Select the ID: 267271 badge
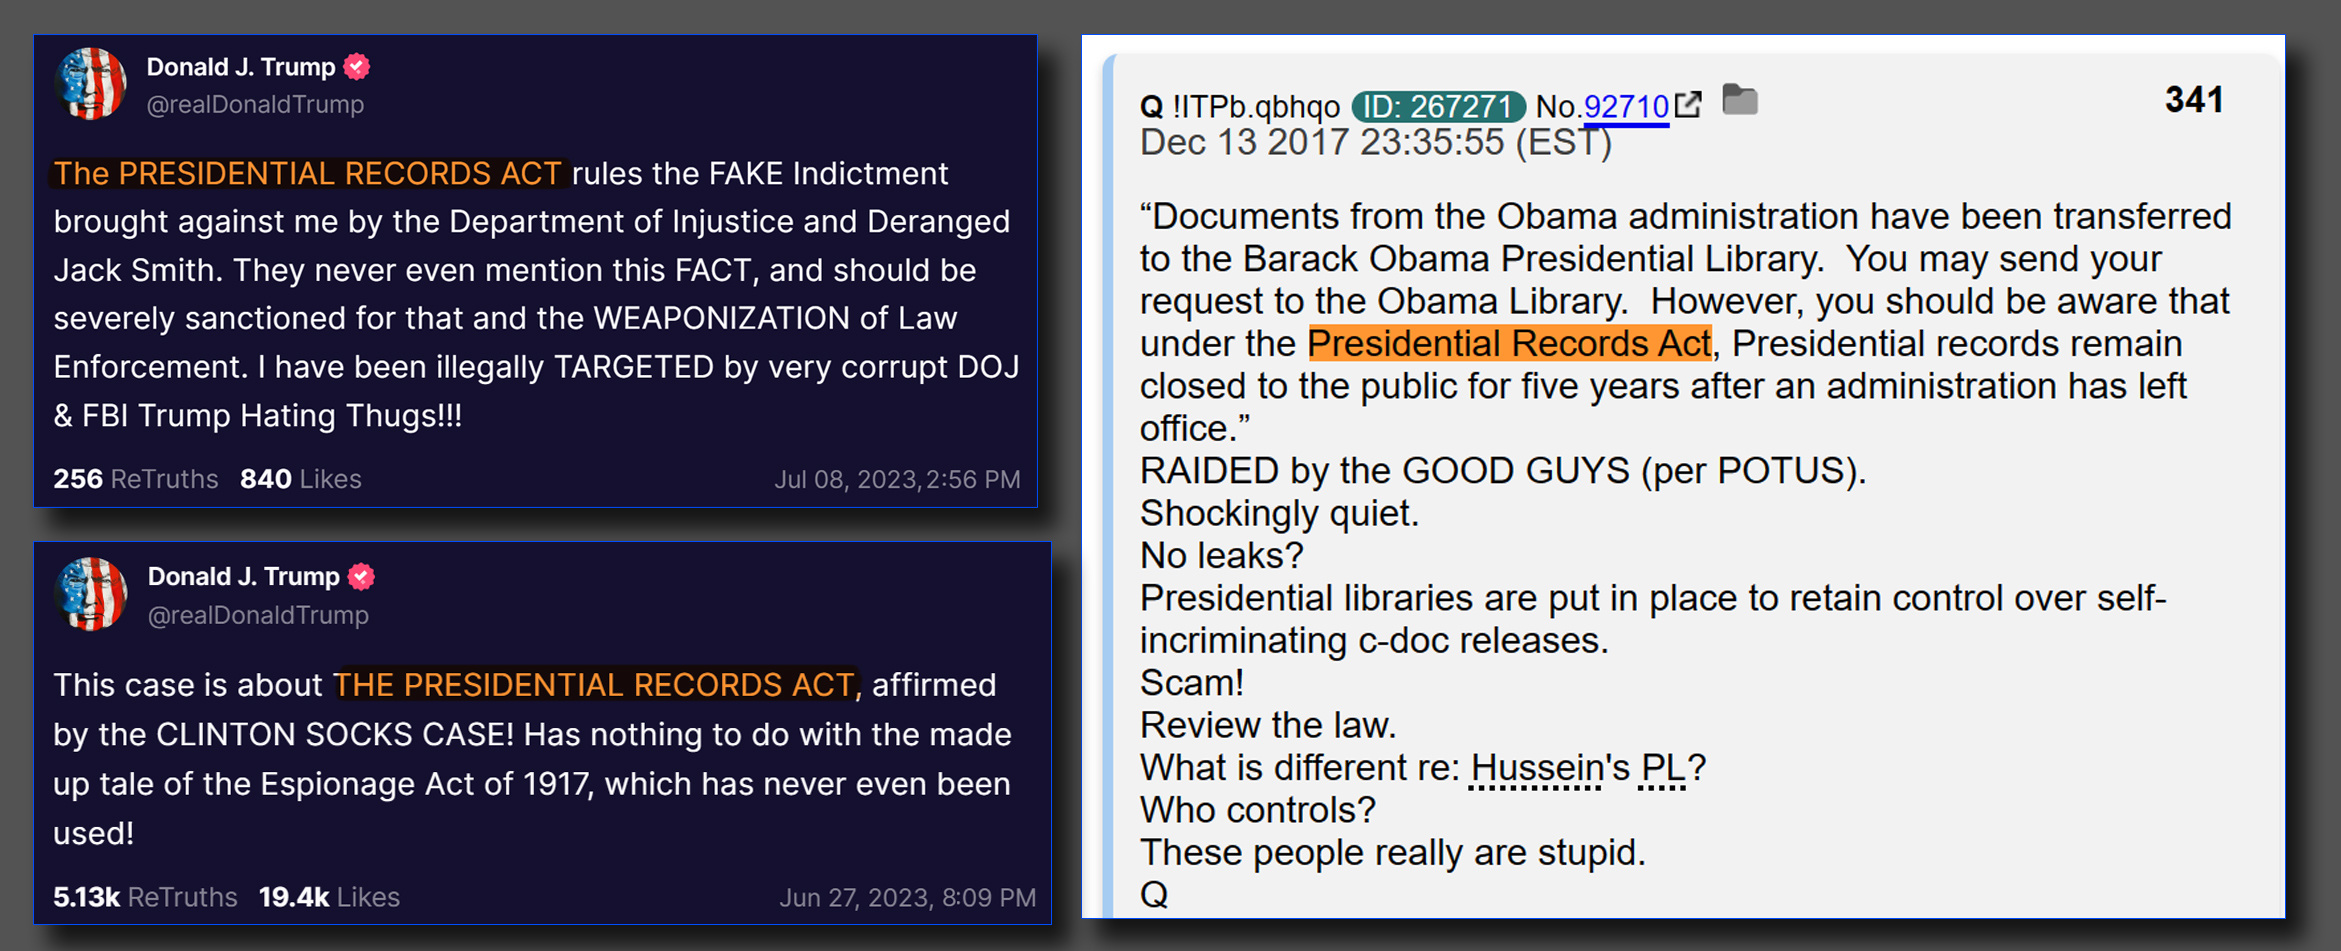2341x951 pixels. pos(1438,106)
